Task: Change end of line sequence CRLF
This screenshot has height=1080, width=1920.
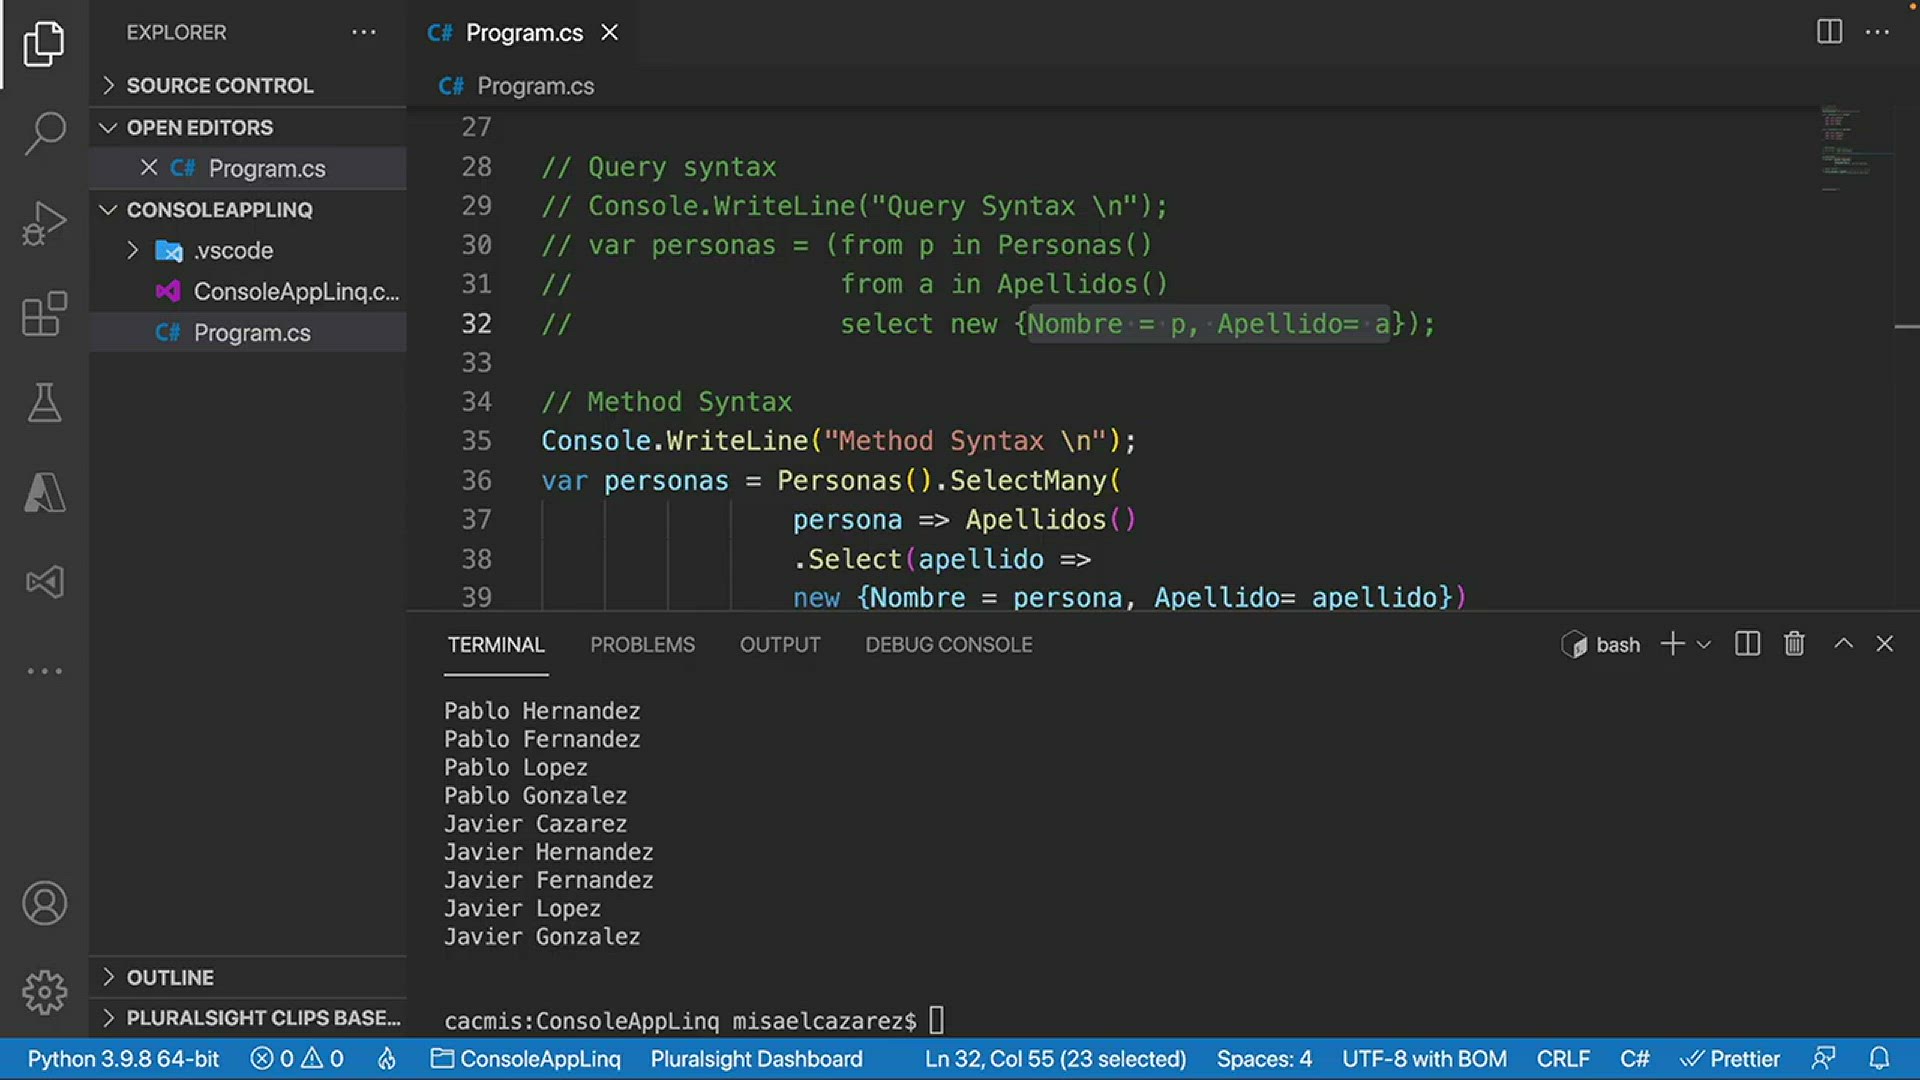Action: tap(1563, 1058)
